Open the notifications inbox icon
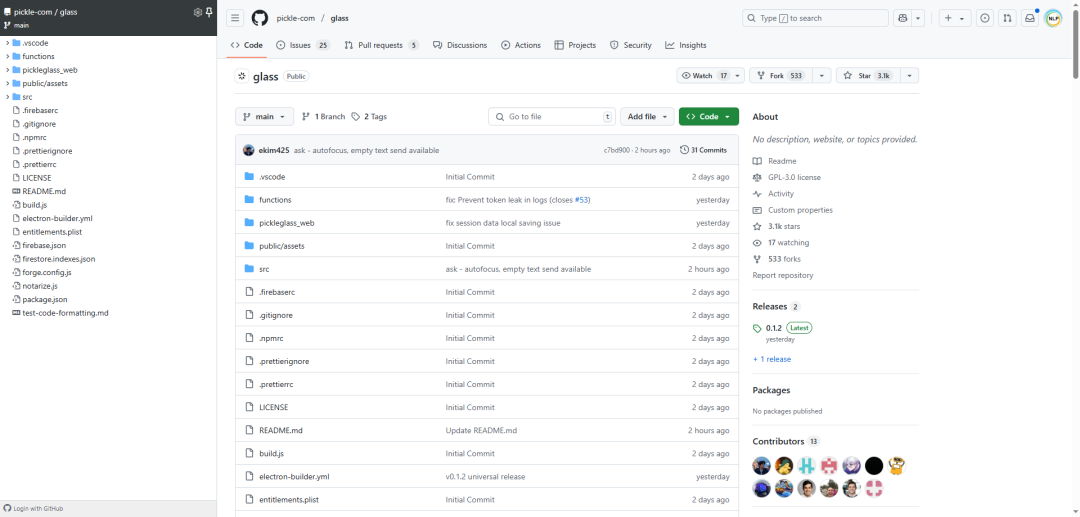The image size is (1080, 517). tap(1030, 19)
